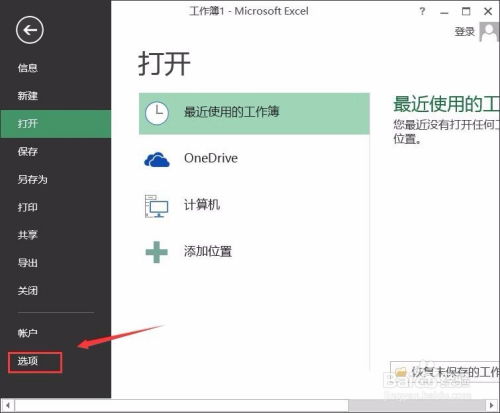This screenshot has width=500, height=413.
Task: Click the 最近使用的工 heading on right
Action: click(x=446, y=104)
